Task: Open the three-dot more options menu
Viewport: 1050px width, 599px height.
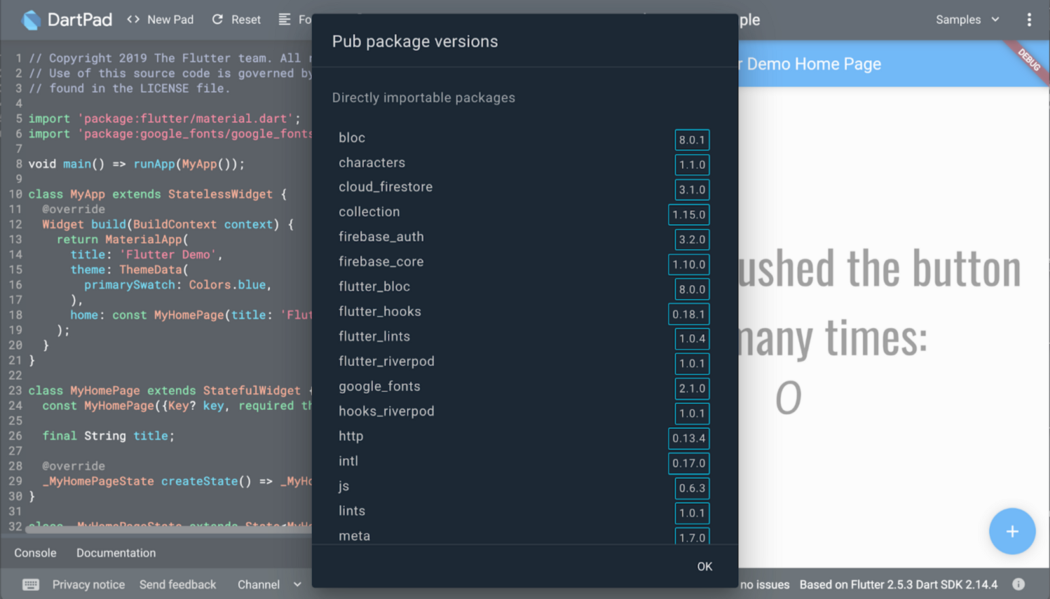Action: coord(1029,19)
